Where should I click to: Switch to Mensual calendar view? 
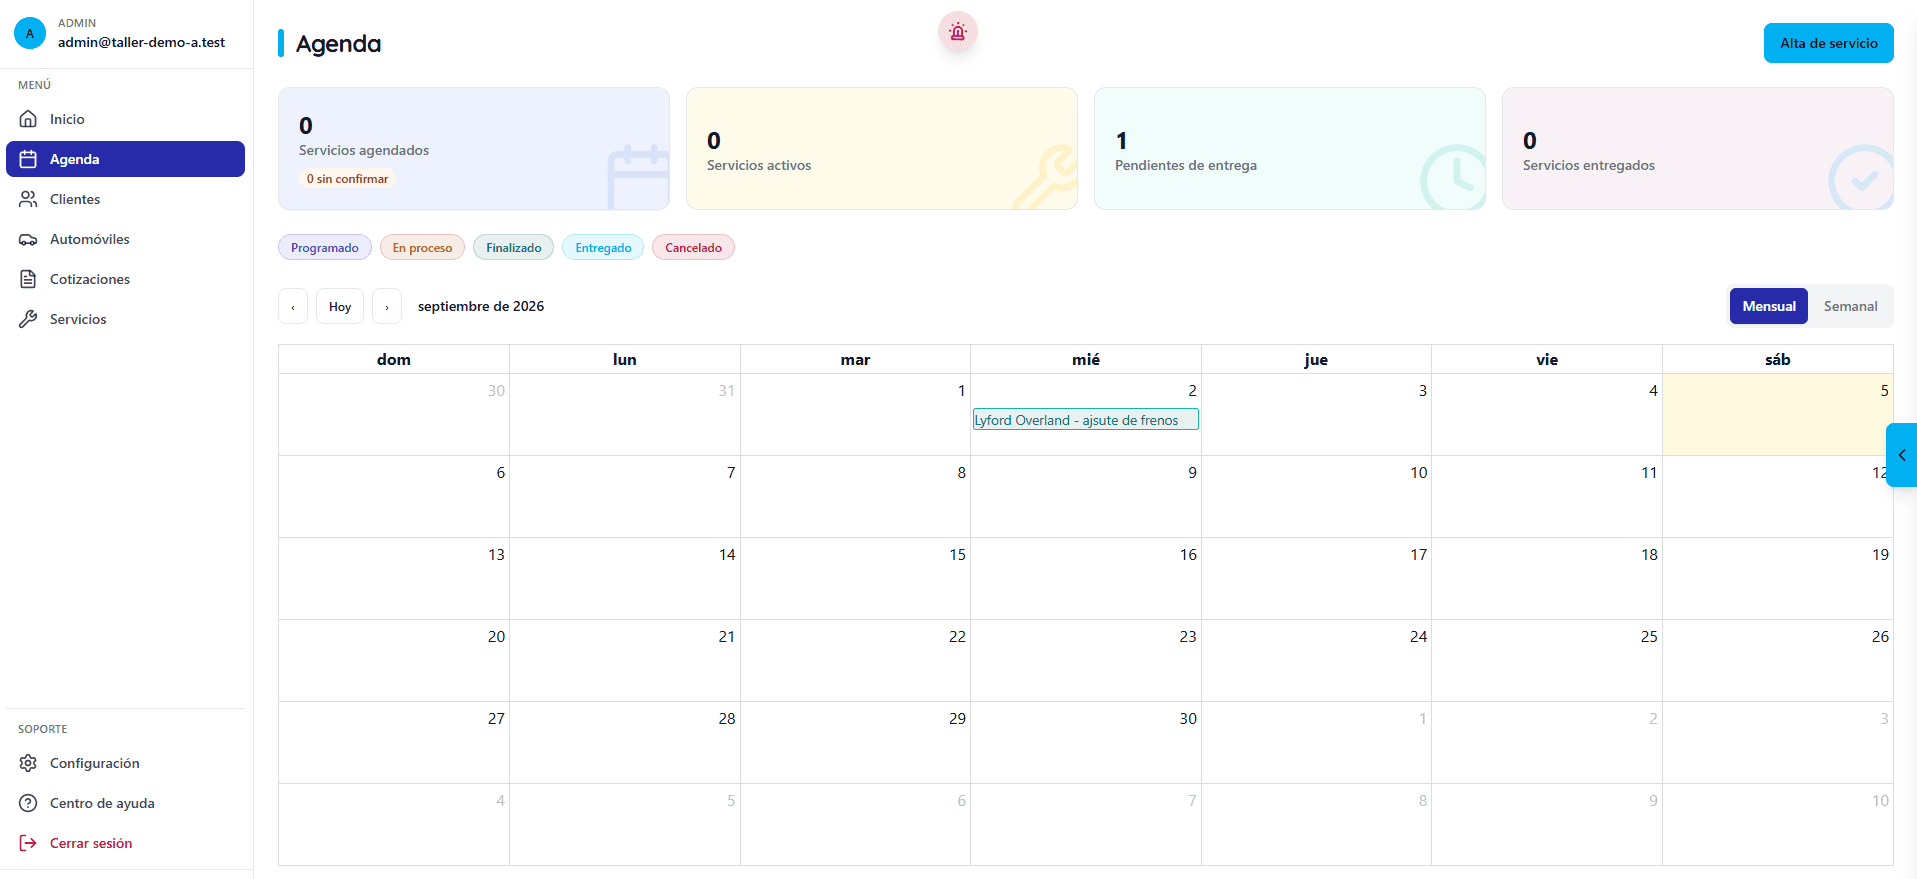tap(1769, 306)
